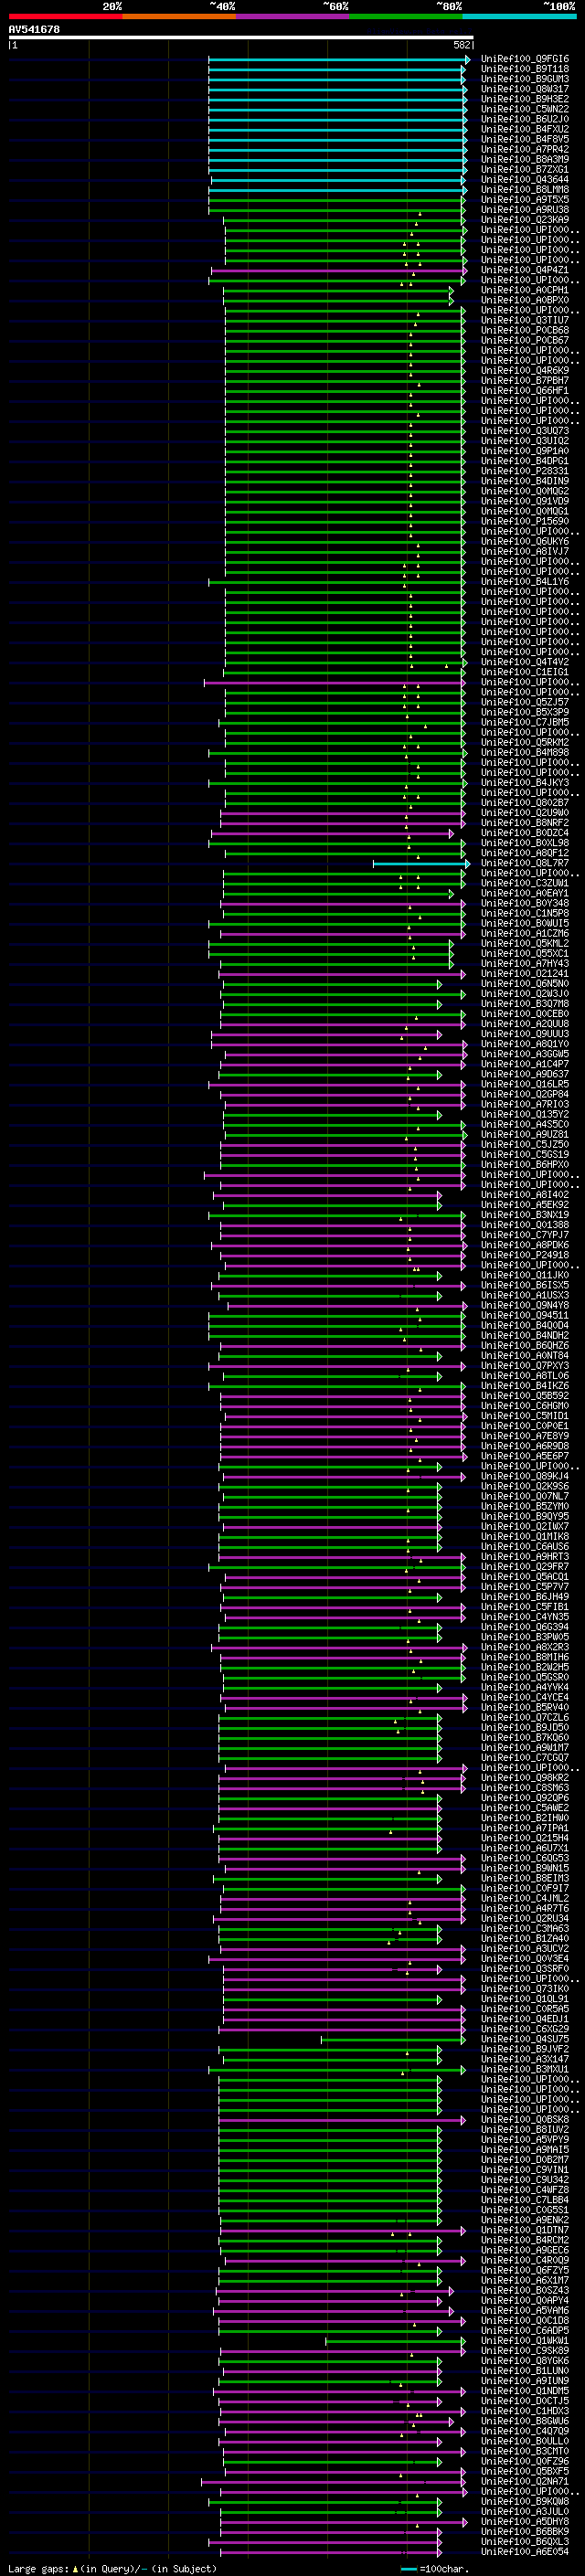Select label UniRef100_Q3UIQ2
Image resolution: width=585 pixels, height=2576 pixels.
tap(525, 441)
